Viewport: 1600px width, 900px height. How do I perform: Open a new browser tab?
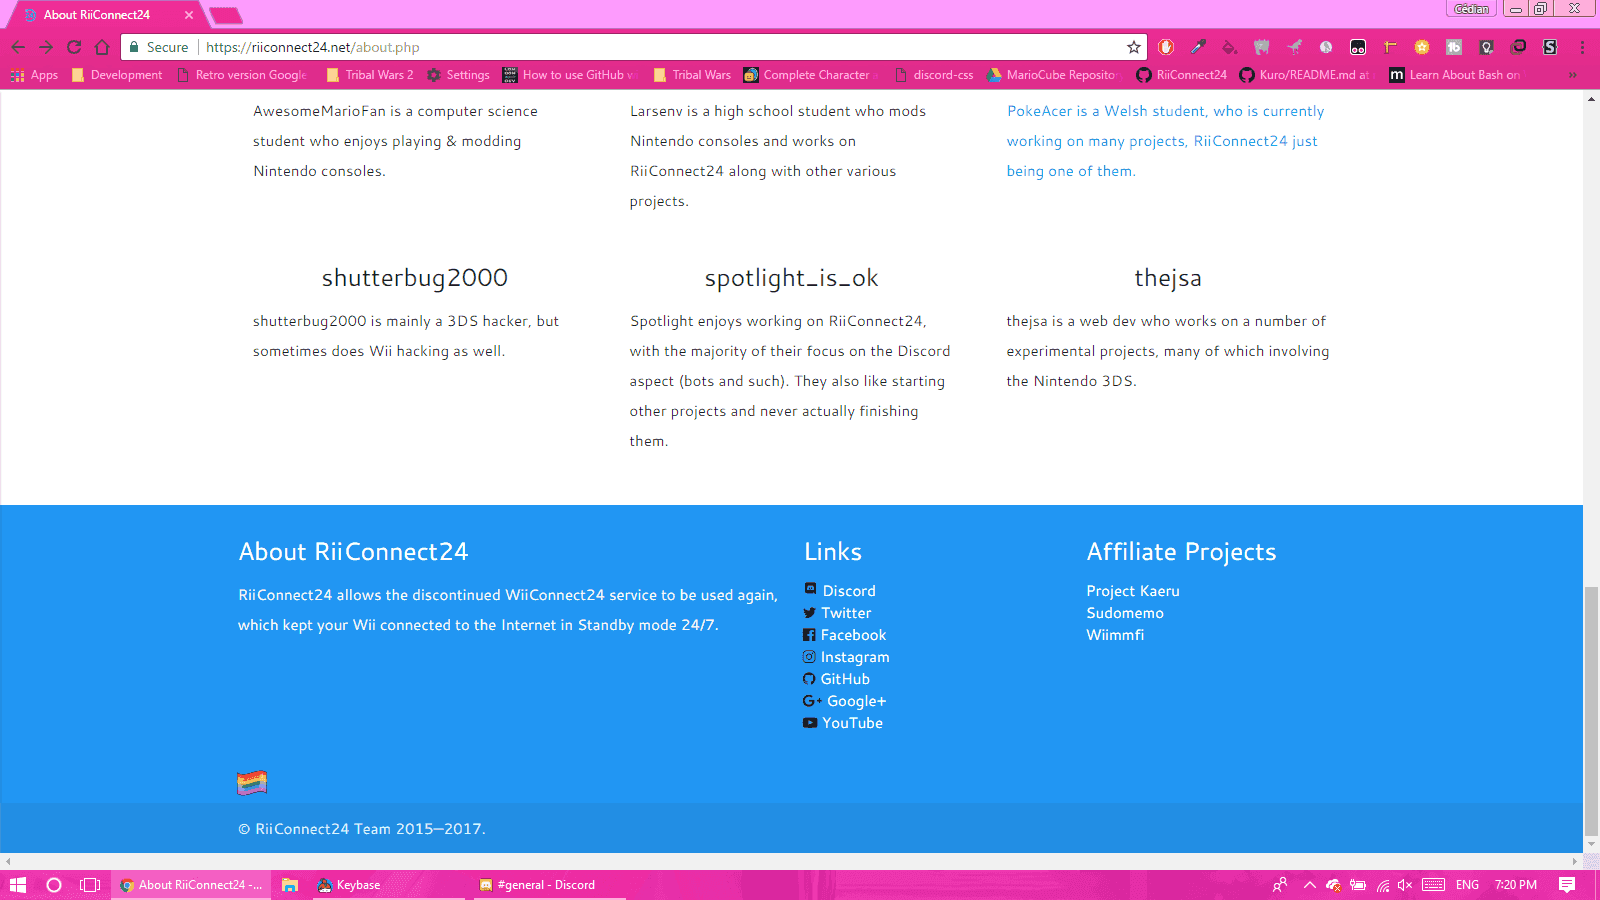click(226, 15)
